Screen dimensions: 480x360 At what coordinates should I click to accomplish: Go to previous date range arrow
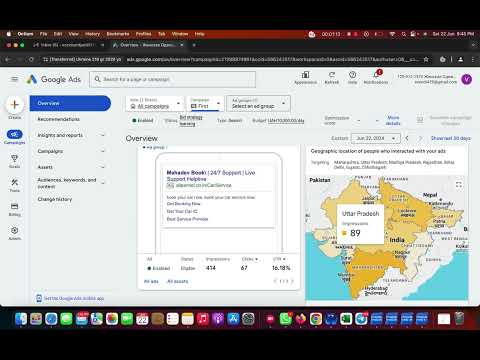[407, 138]
